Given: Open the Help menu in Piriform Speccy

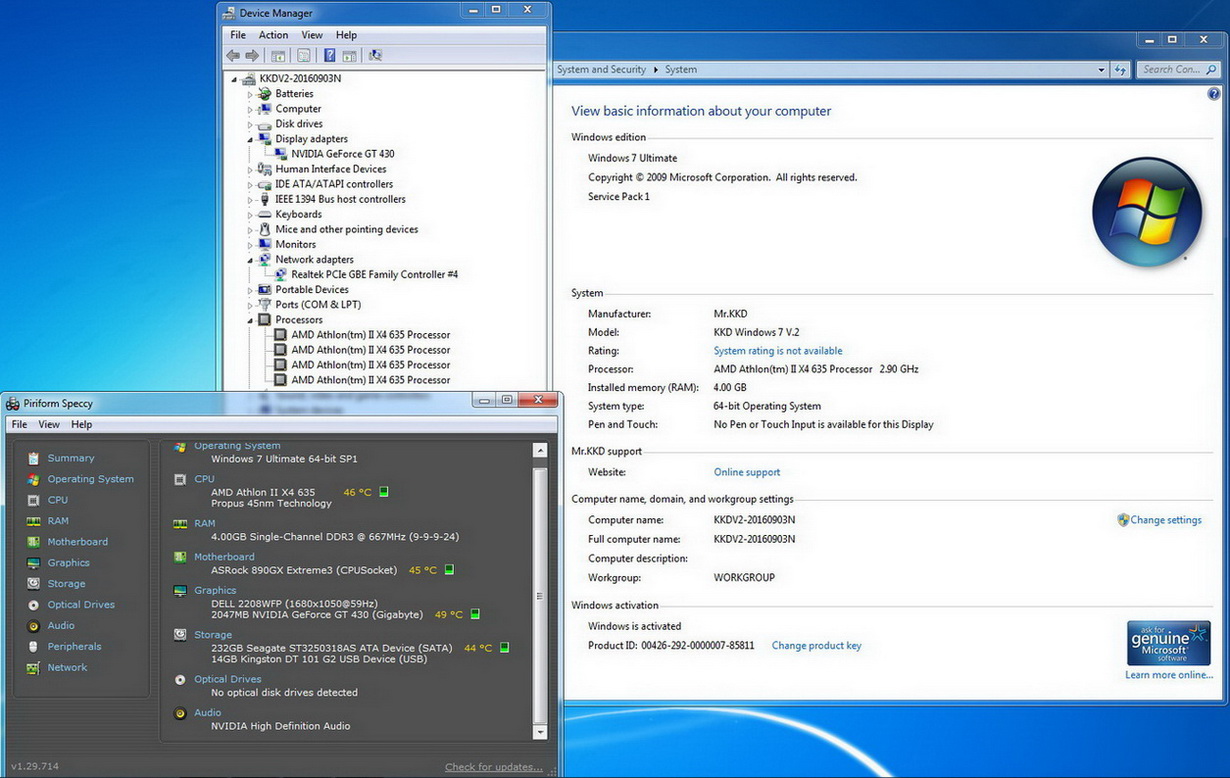Looking at the screenshot, I should coord(81,425).
